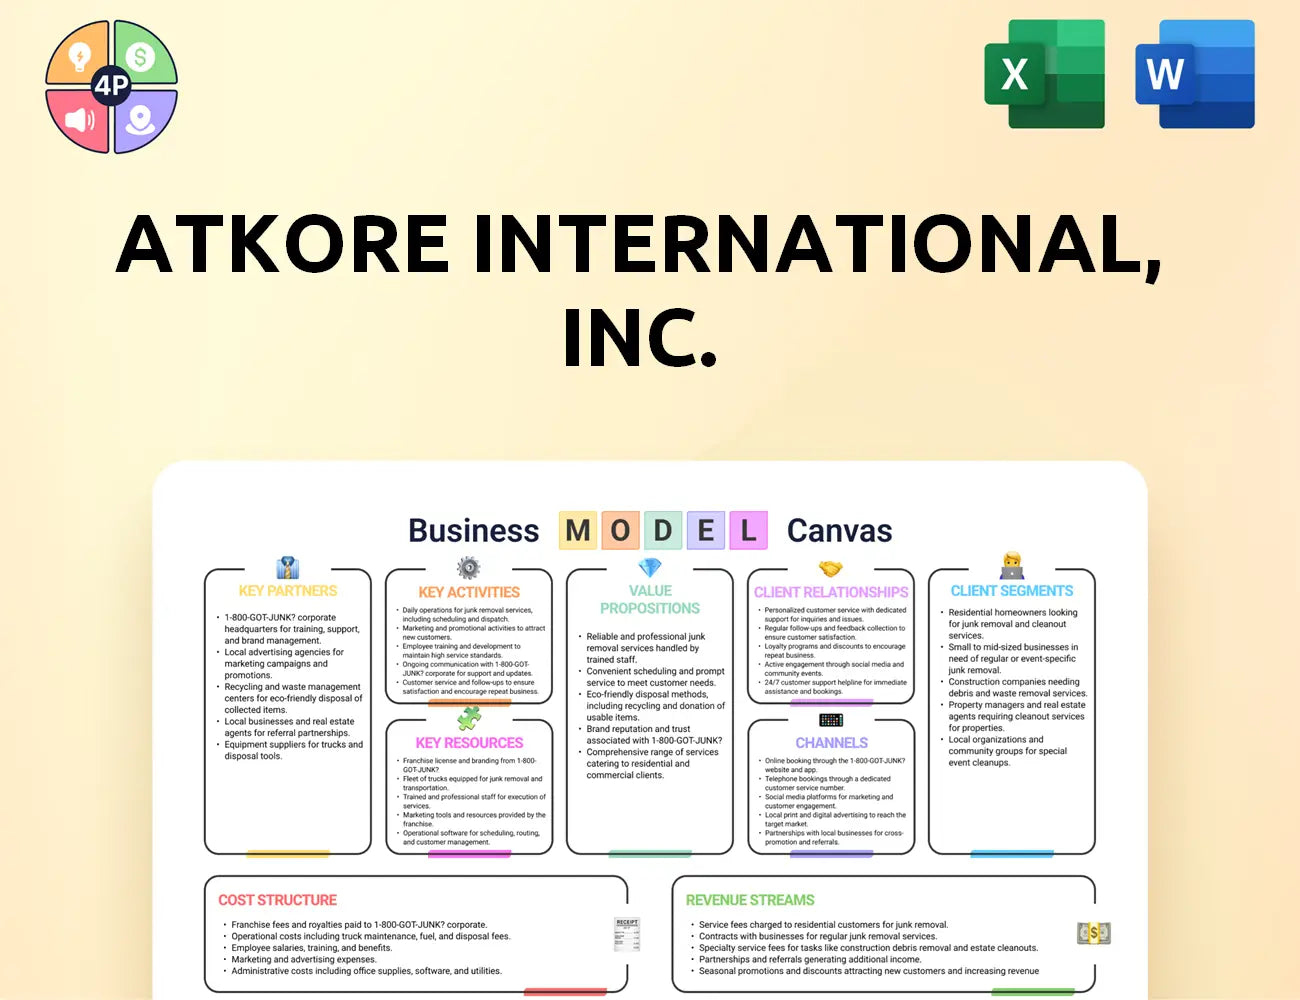Click the Key Partners necktie icon
Screen dimensions: 1300x1000
point(288,568)
